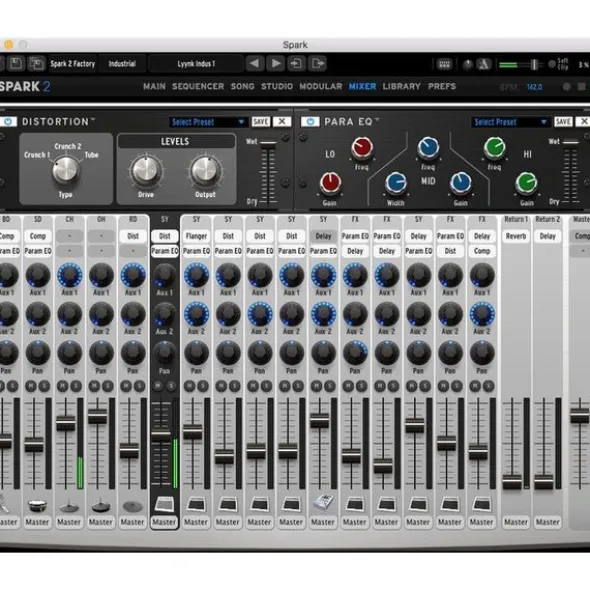
Task: Click the RD ride cymbal instrument icon
Action: (133, 506)
